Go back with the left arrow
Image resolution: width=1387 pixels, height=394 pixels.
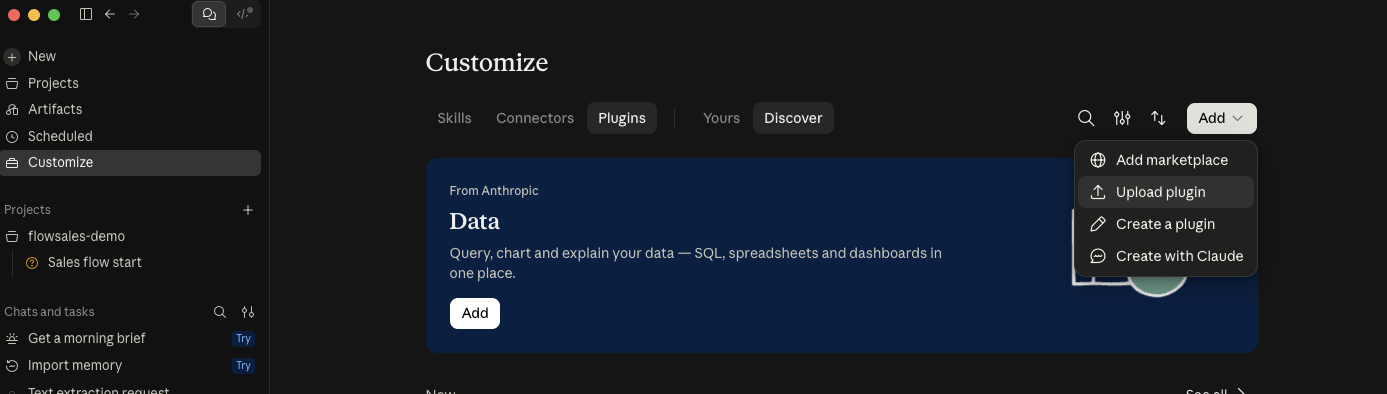click(110, 14)
